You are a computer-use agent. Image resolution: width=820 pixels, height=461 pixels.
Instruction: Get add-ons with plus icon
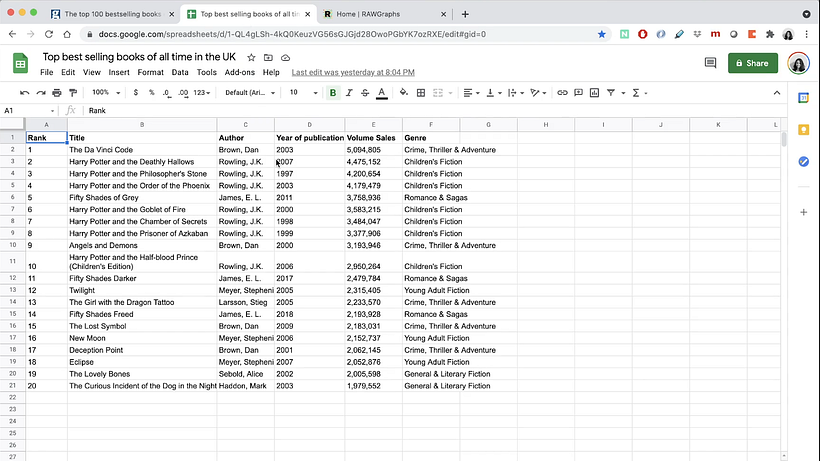pyautogui.click(x=804, y=212)
